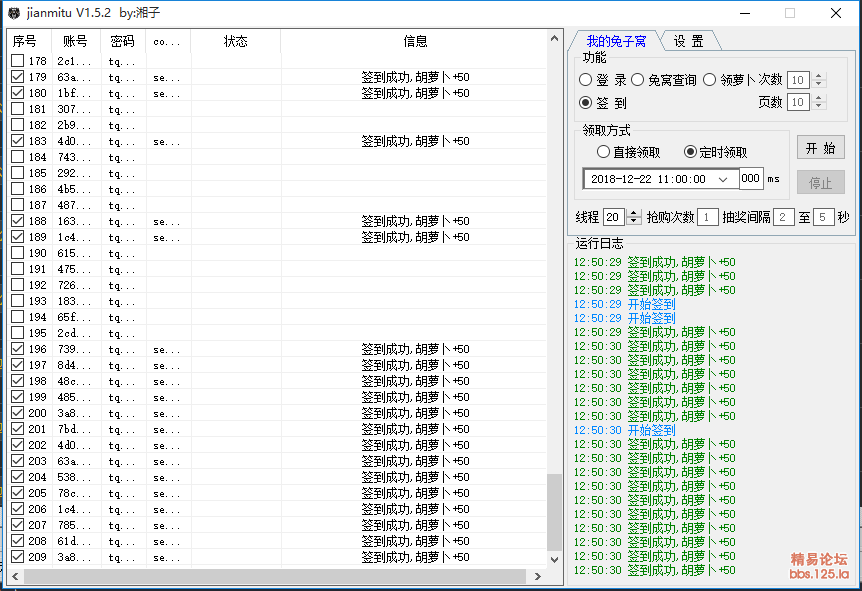Viewport: 862px width, 591px height.
Task: Increase the 线程 count with up arrow
Action: [633, 213]
